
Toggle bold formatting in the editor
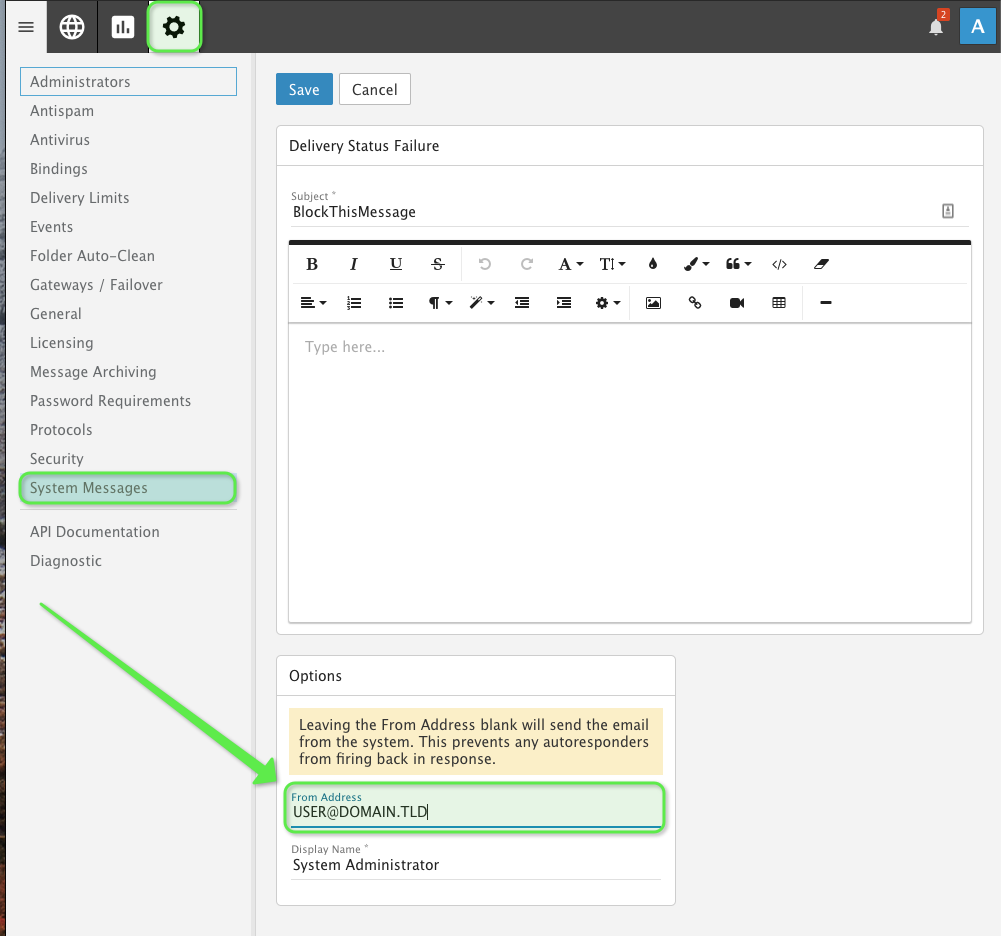click(x=312, y=264)
